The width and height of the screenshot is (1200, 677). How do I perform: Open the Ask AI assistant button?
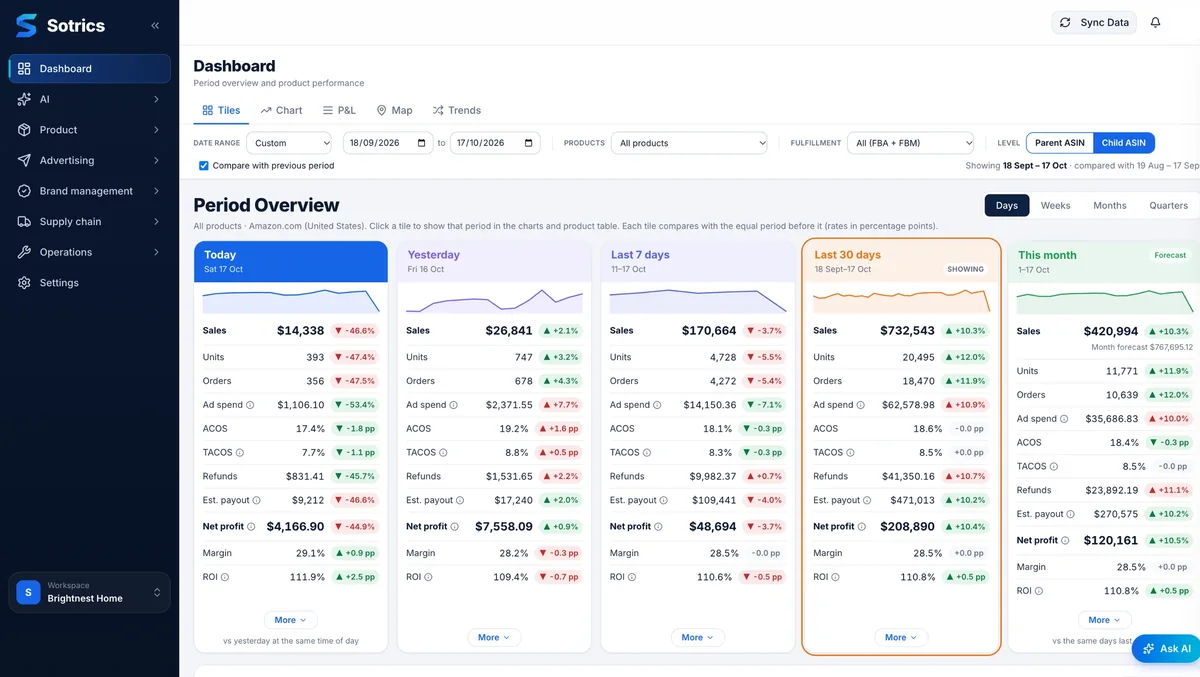pos(1166,649)
